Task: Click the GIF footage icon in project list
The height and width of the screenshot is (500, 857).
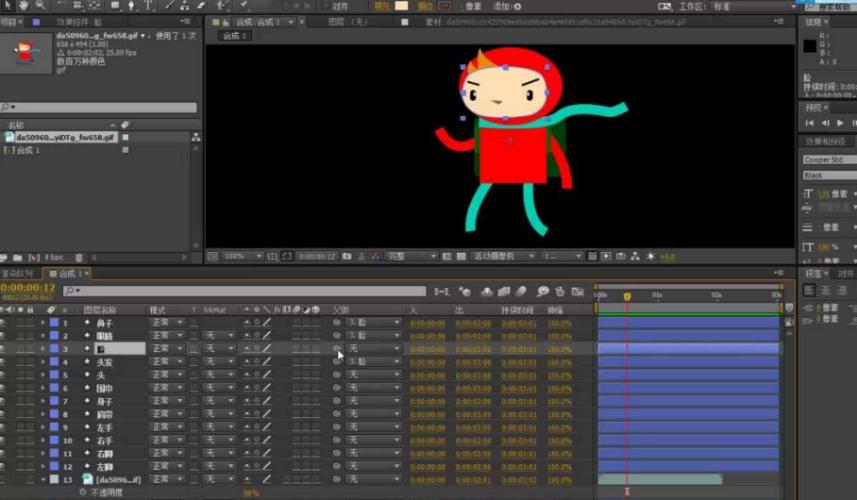Action: click(x=10, y=137)
